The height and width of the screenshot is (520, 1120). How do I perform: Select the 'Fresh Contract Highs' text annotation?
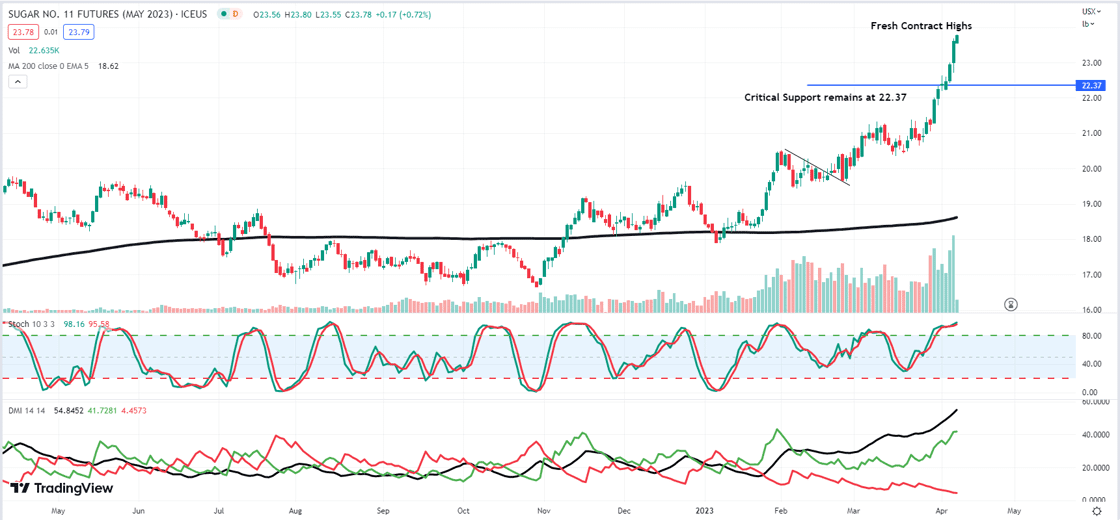click(x=921, y=26)
